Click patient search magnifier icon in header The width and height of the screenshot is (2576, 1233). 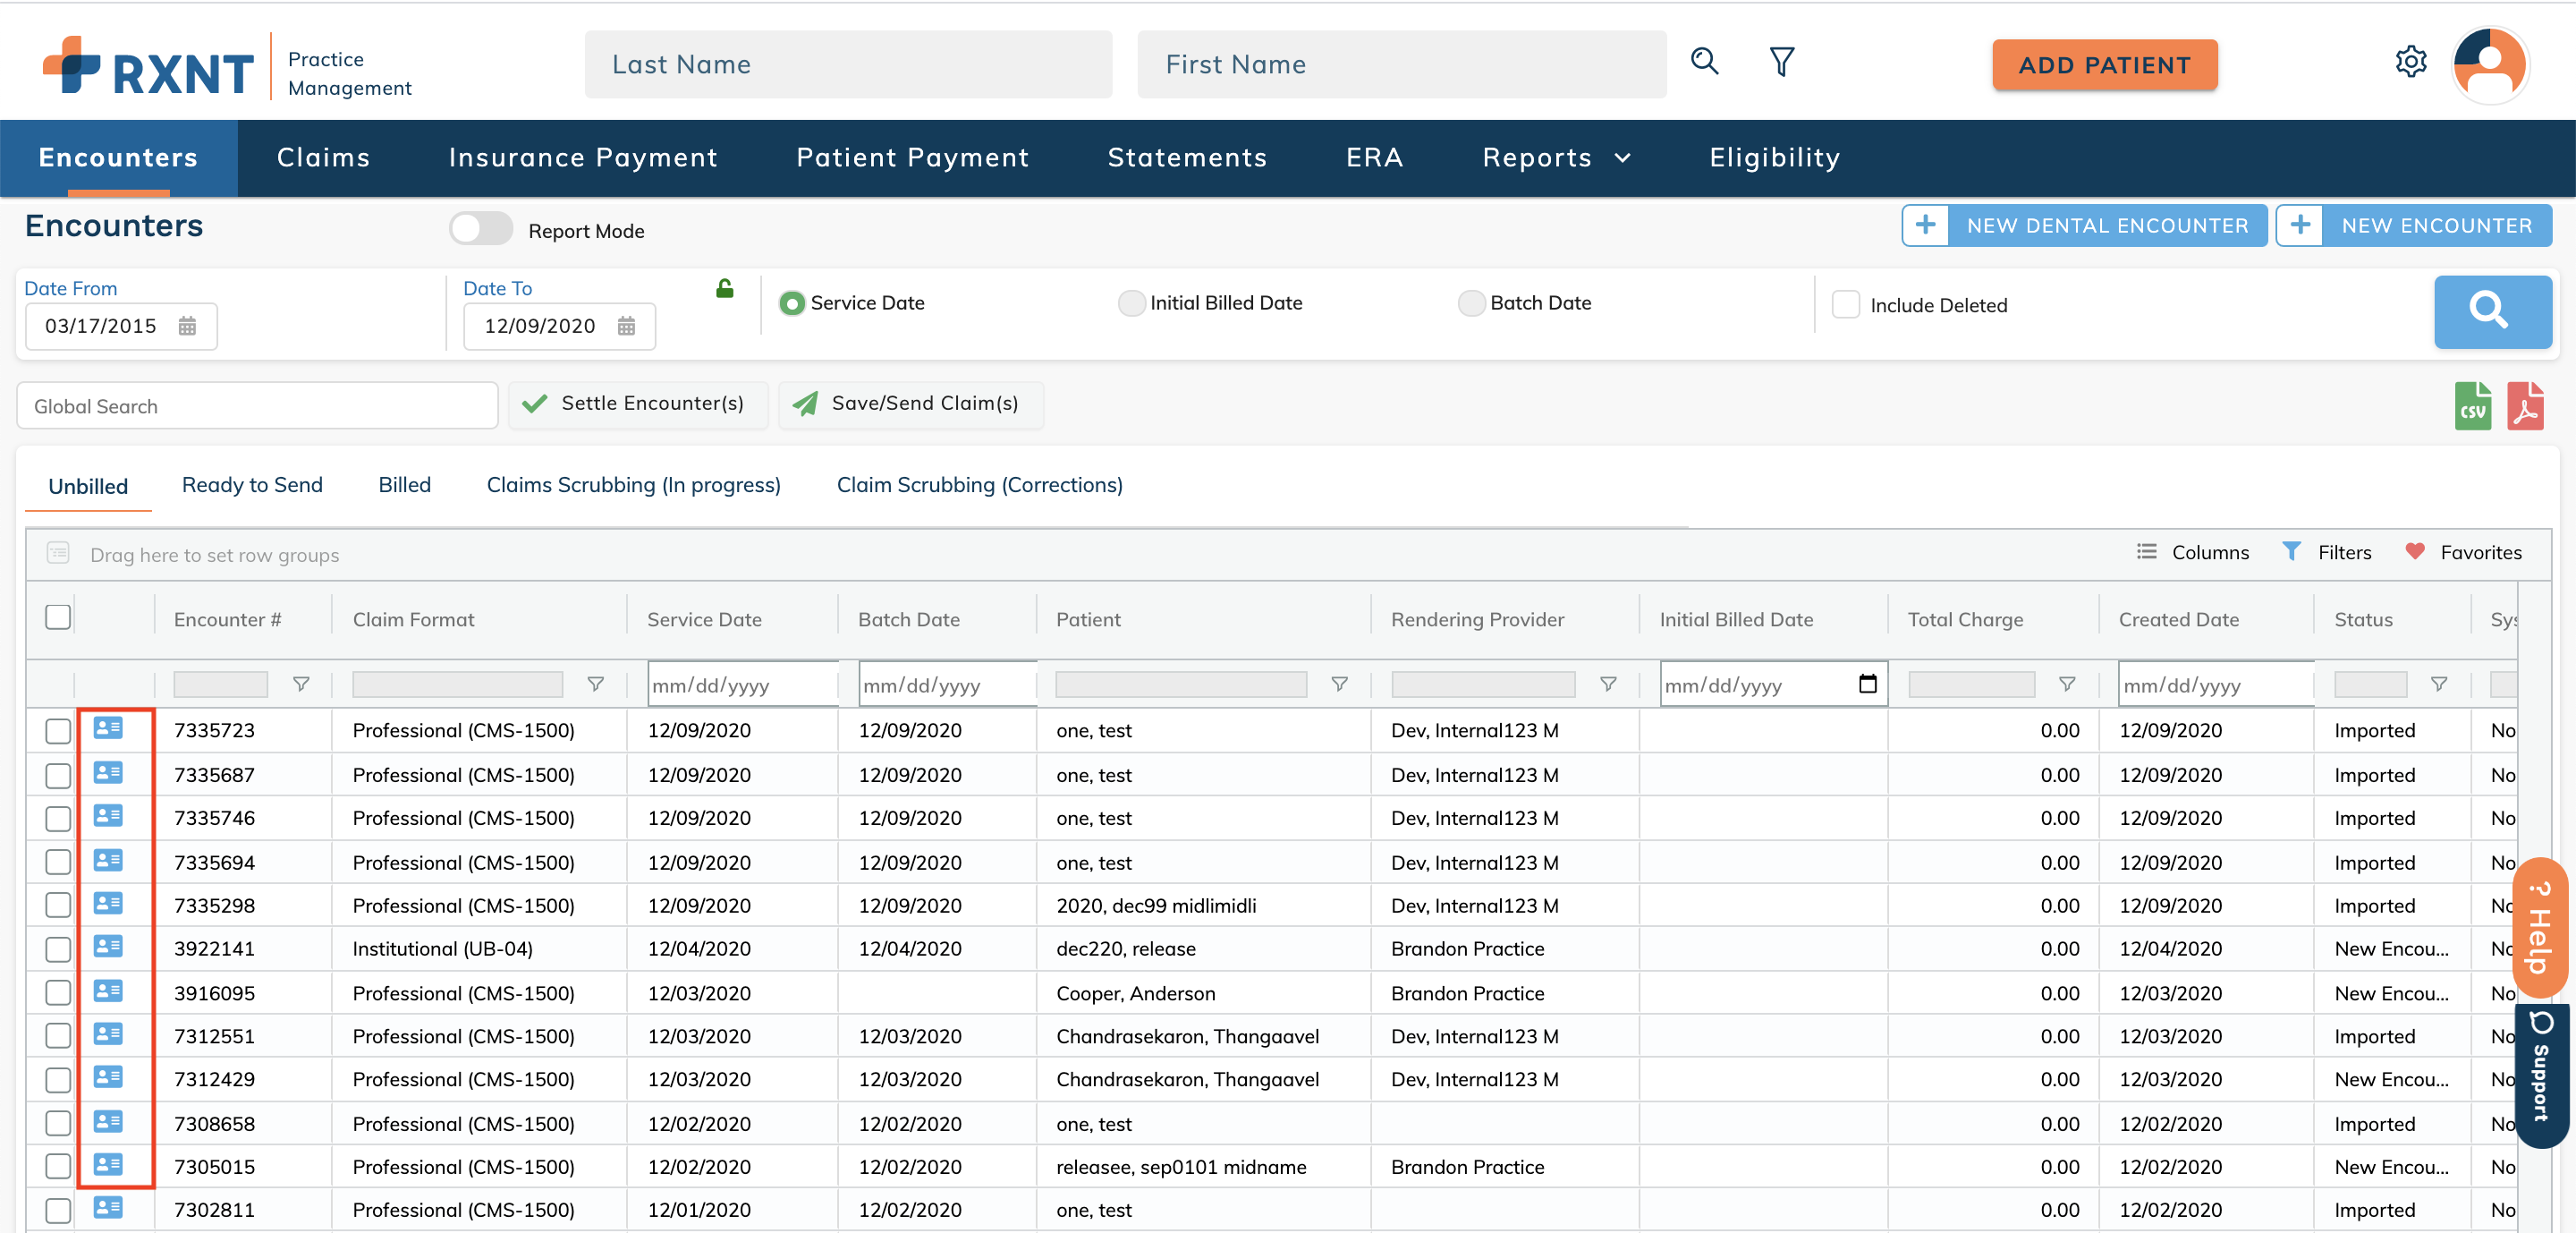(x=1704, y=62)
